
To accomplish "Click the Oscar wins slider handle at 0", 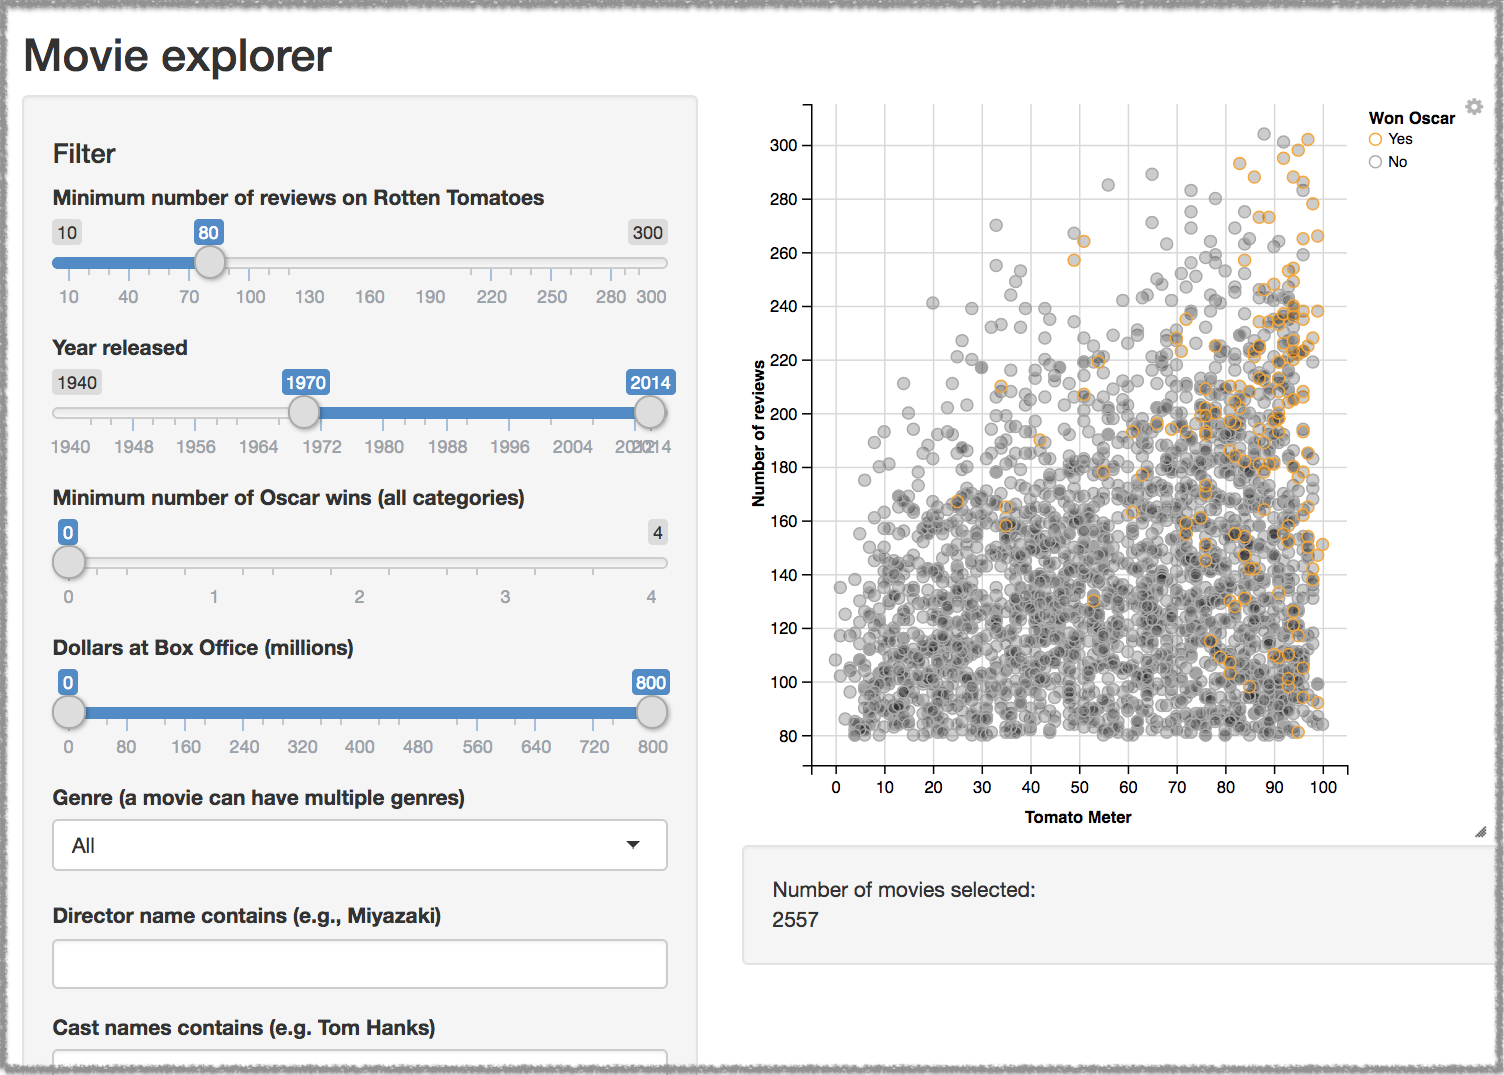I will [x=69, y=562].
